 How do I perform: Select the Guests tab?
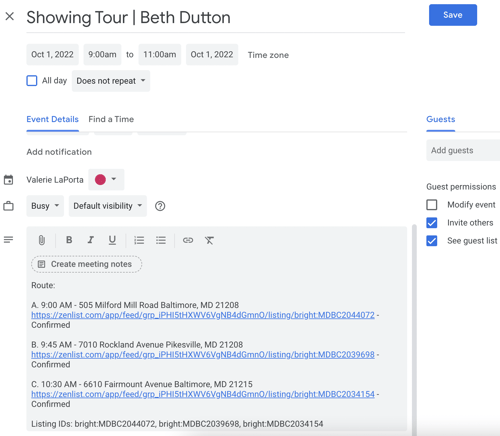441,119
